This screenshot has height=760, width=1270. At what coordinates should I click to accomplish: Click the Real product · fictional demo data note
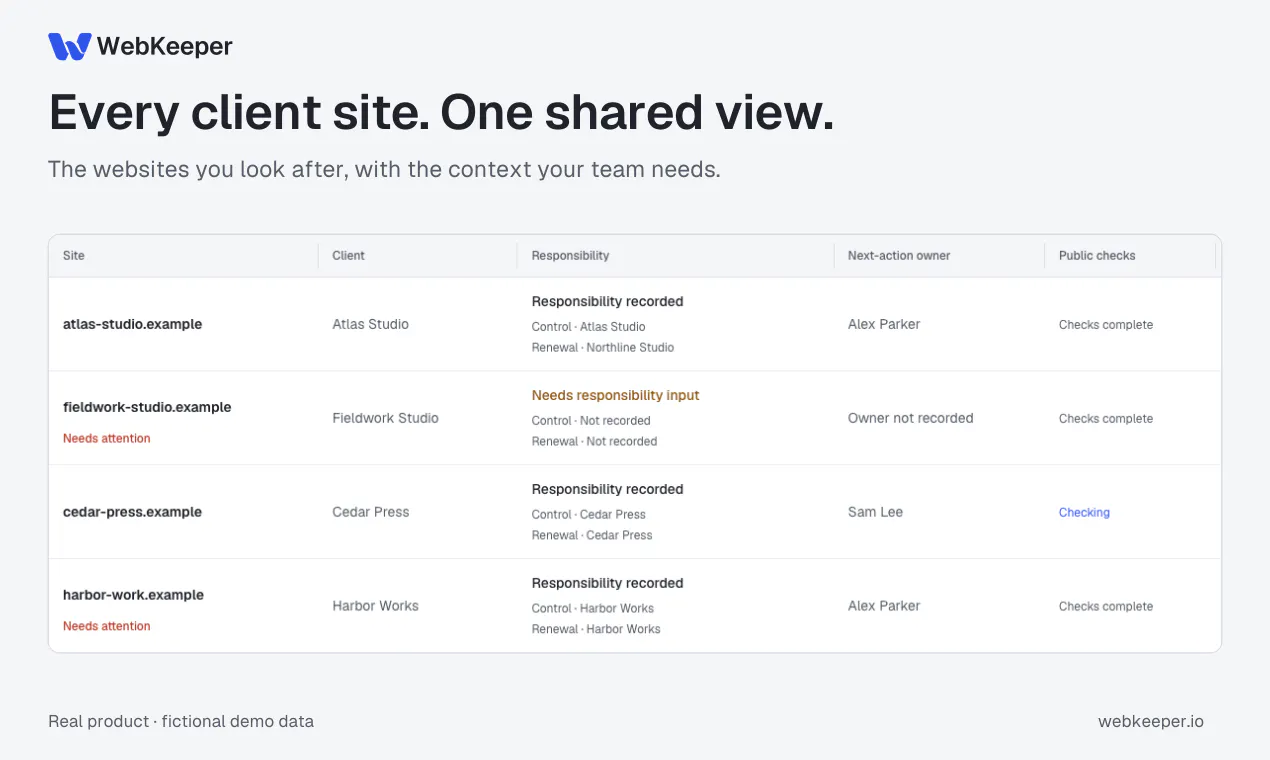pyautogui.click(x=181, y=721)
